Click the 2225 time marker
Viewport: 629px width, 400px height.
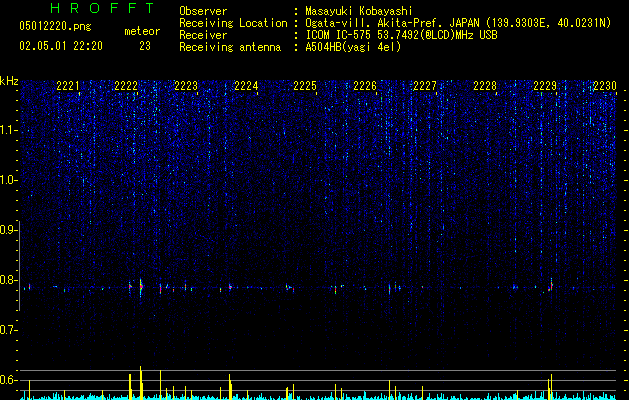pyautogui.click(x=305, y=86)
